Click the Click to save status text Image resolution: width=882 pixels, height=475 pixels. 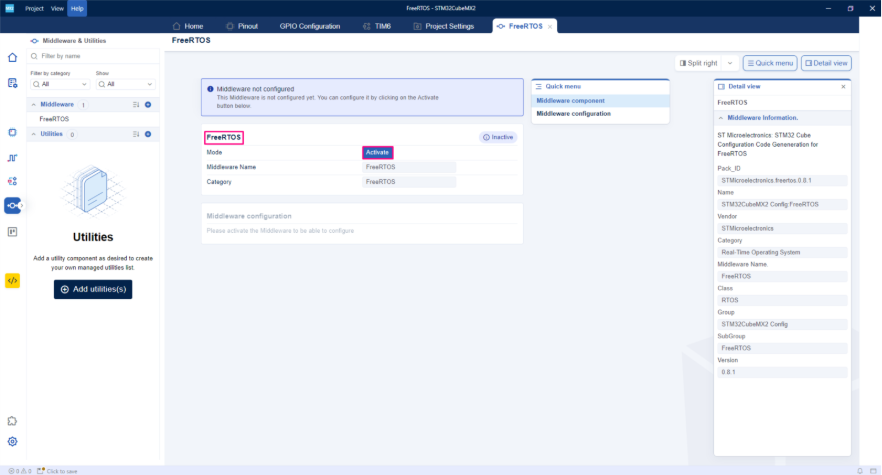[62, 471]
